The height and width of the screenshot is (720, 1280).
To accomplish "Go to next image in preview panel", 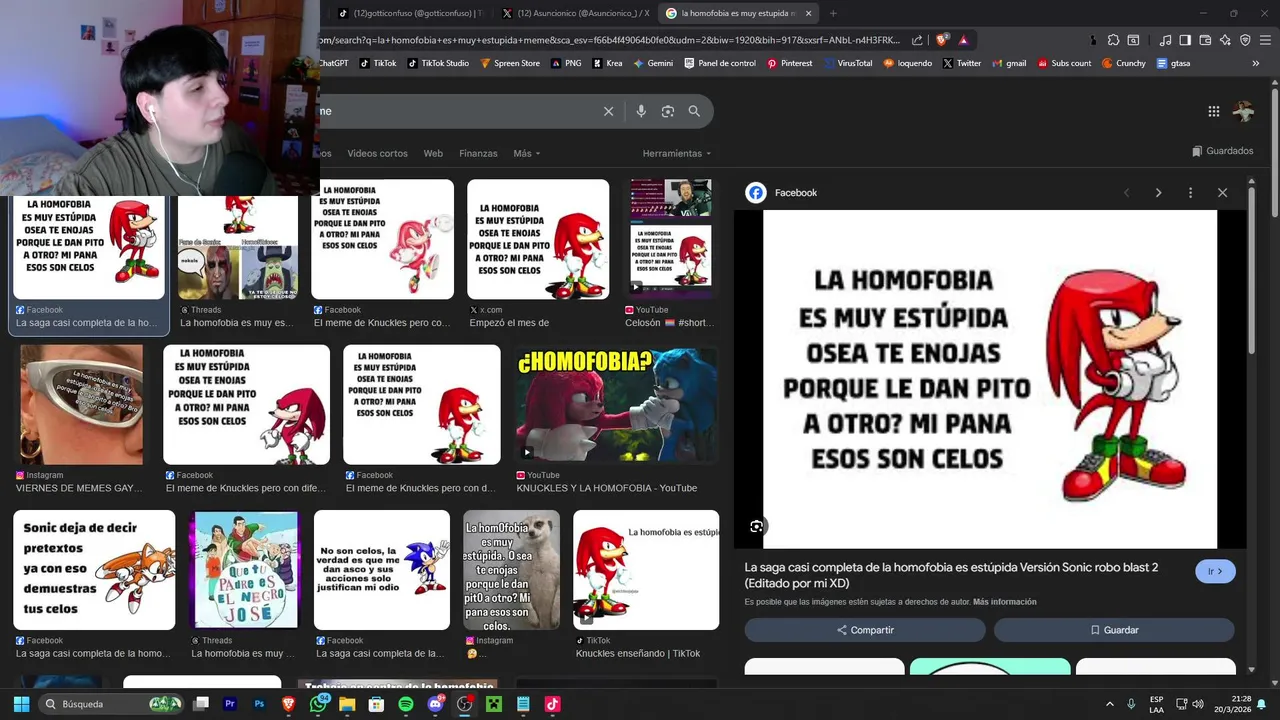I will pyautogui.click(x=1158, y=193).
